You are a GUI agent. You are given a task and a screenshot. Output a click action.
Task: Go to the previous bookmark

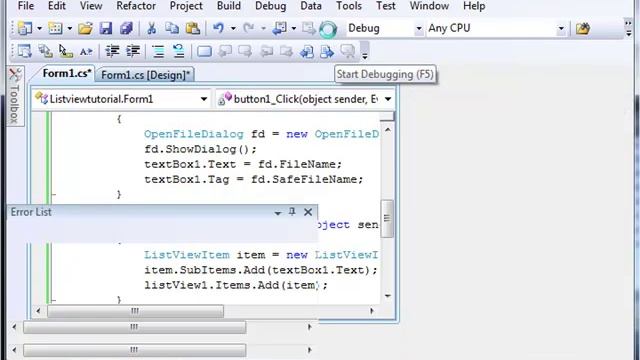pyautogui.click(x=225, y=51)
